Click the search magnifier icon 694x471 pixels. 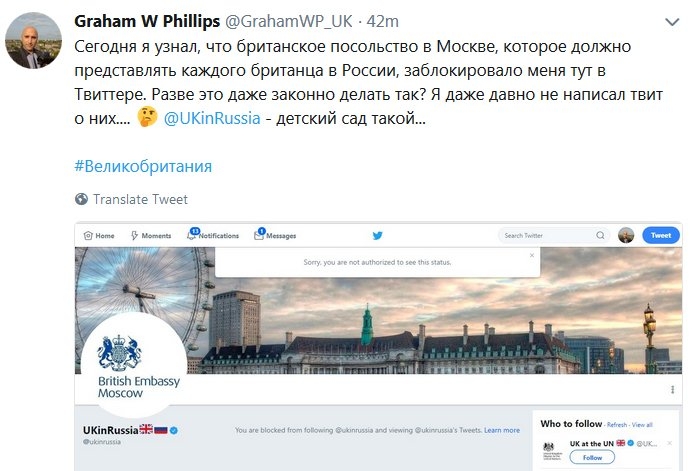(x=600, y=235)
